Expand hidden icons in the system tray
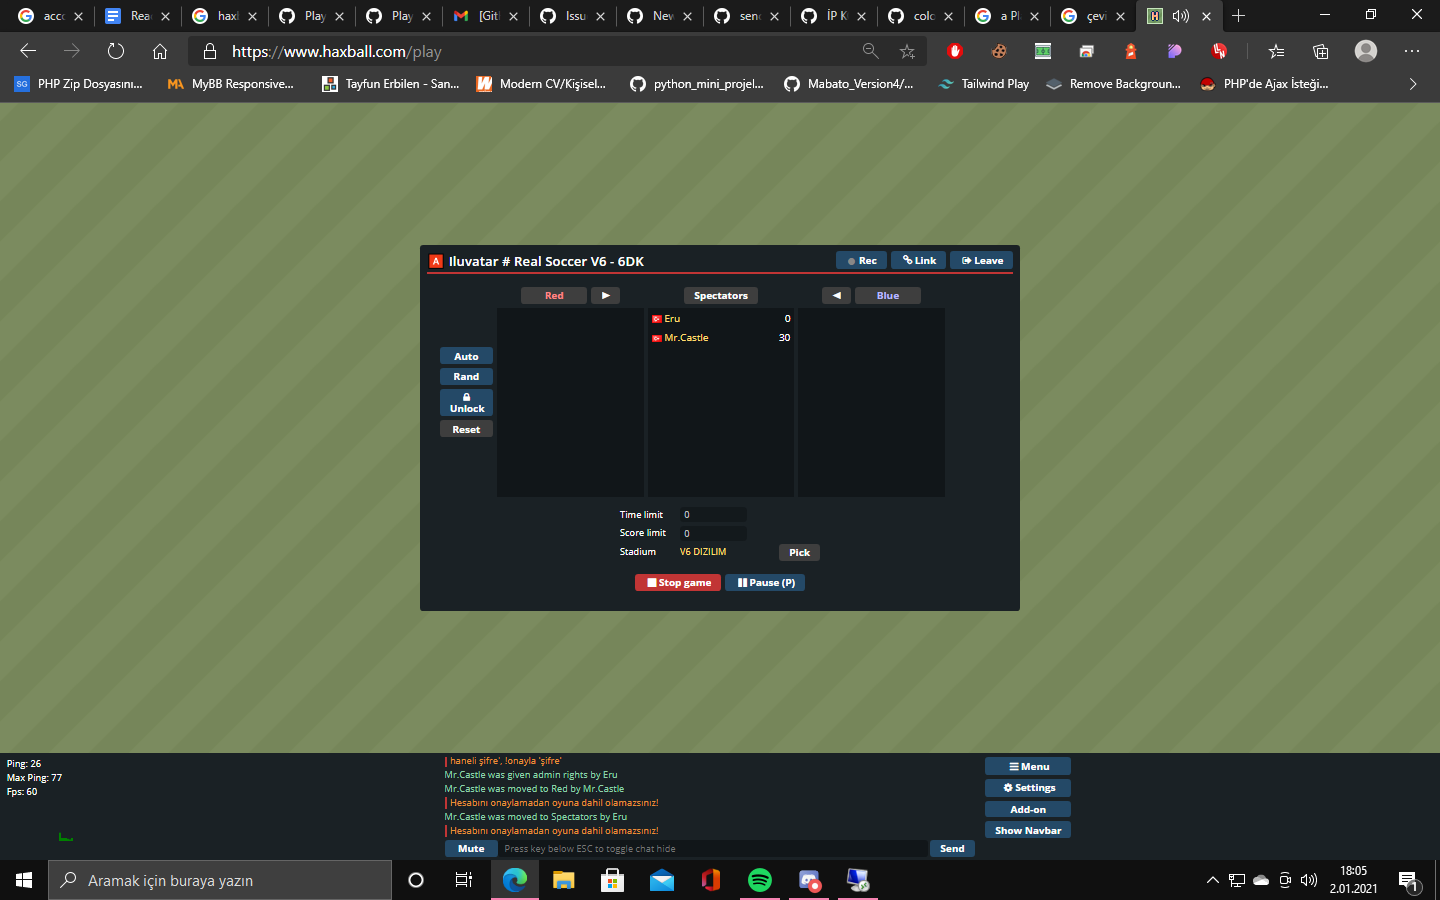This screenshot has height=900, width=1440. 1211,881
